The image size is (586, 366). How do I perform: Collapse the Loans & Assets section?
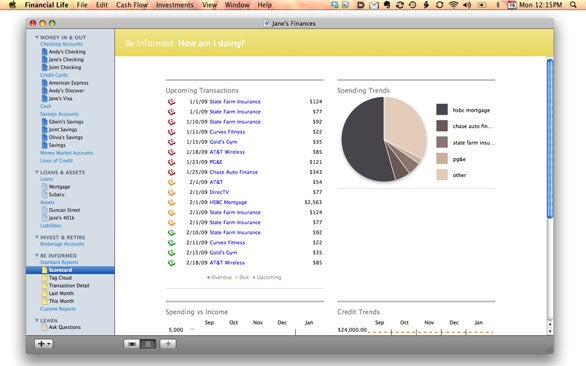[37, 172]
